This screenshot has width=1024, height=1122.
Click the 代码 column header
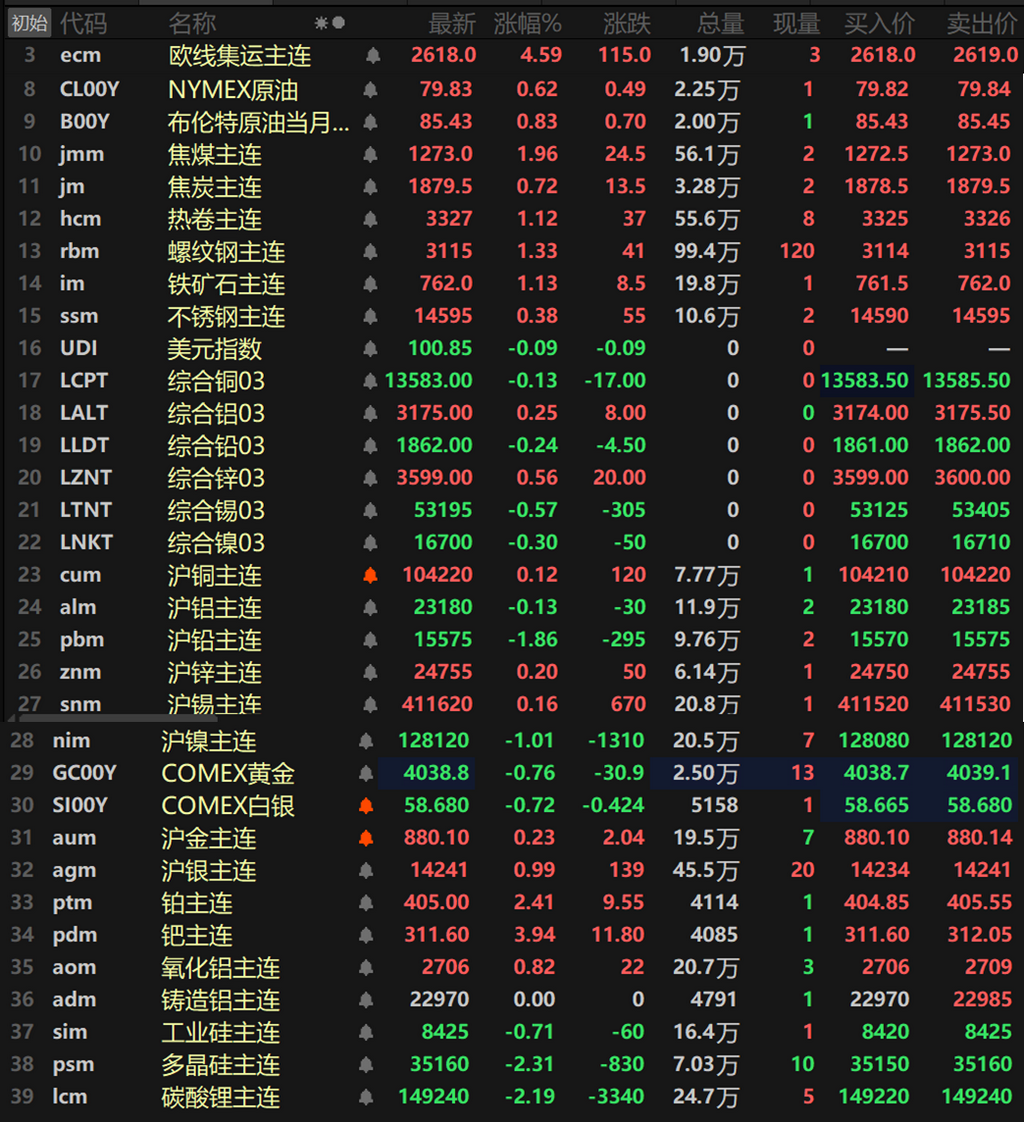pyautogui.click(x=84, y=24)
